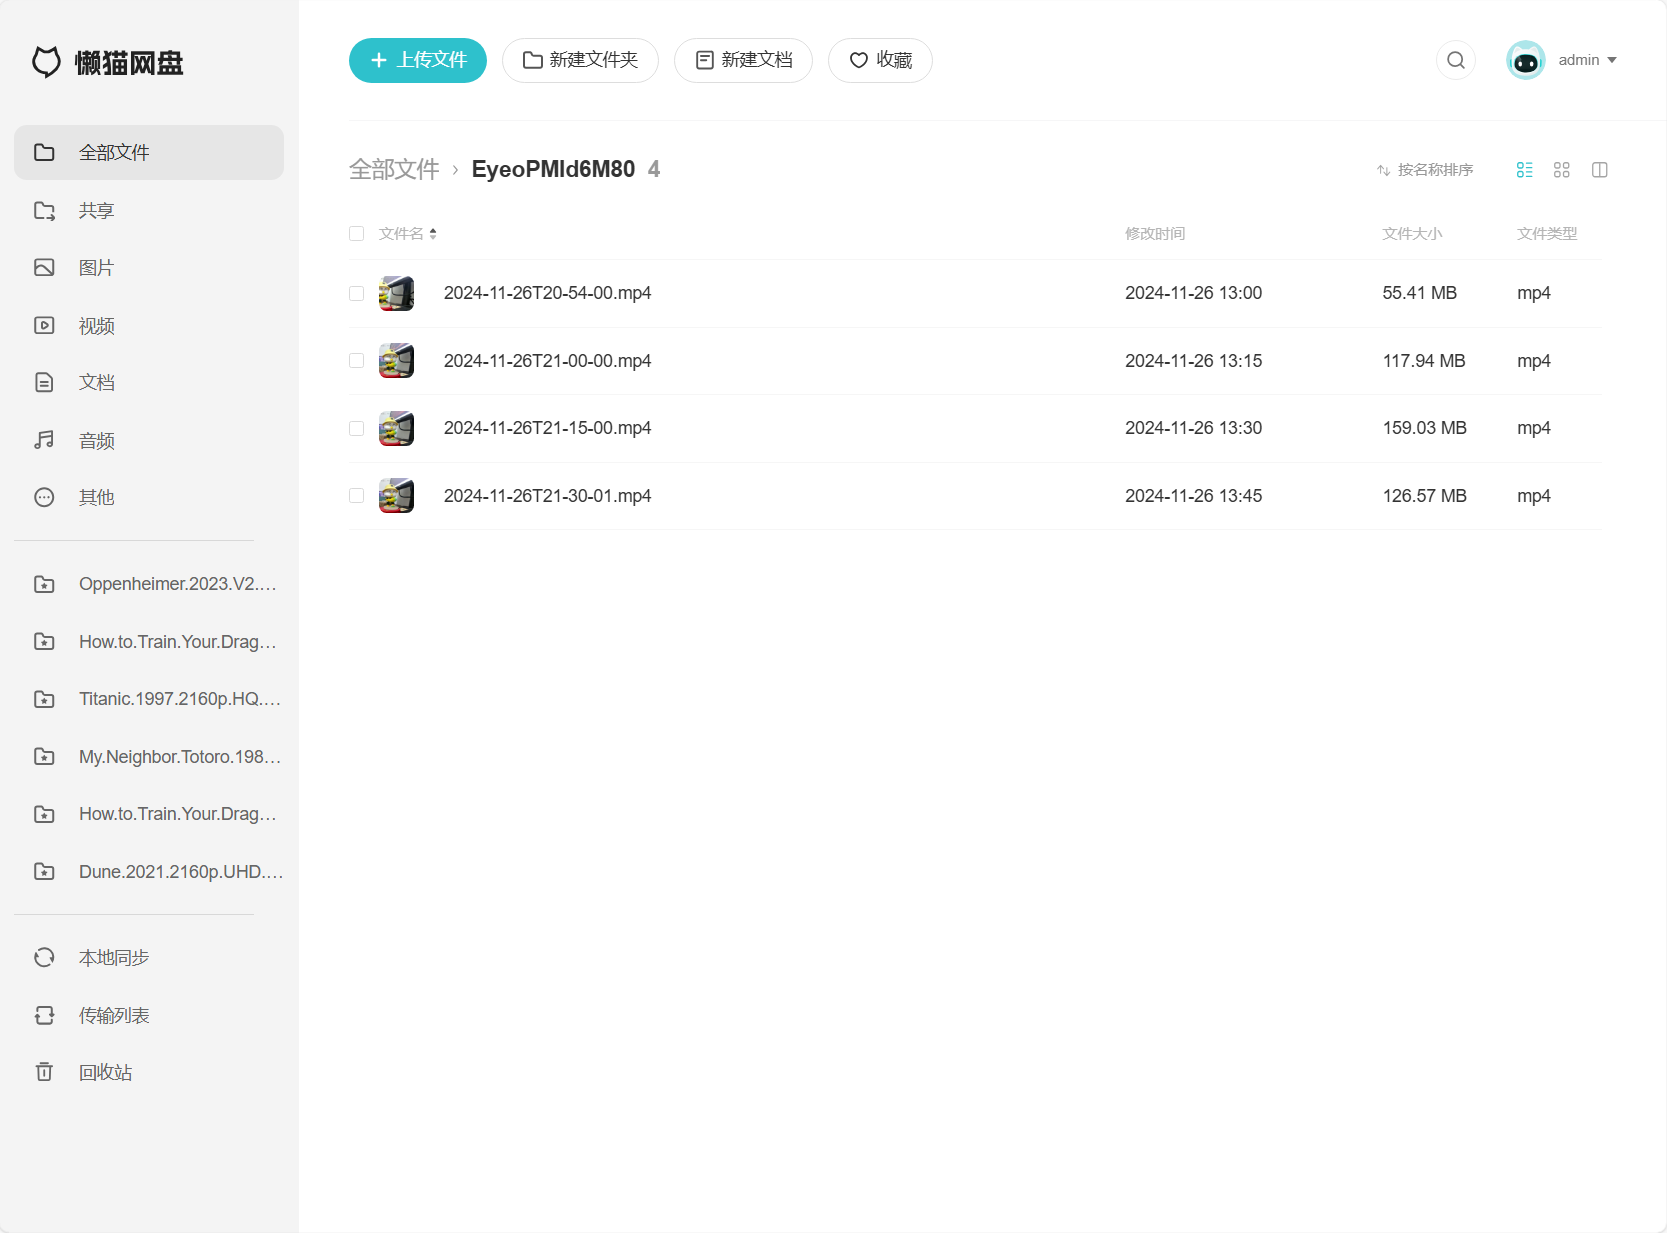Screen dimensions: 1667x1233
Task: Click the Upload File (上传文件) button
Action: click(418, 60)
